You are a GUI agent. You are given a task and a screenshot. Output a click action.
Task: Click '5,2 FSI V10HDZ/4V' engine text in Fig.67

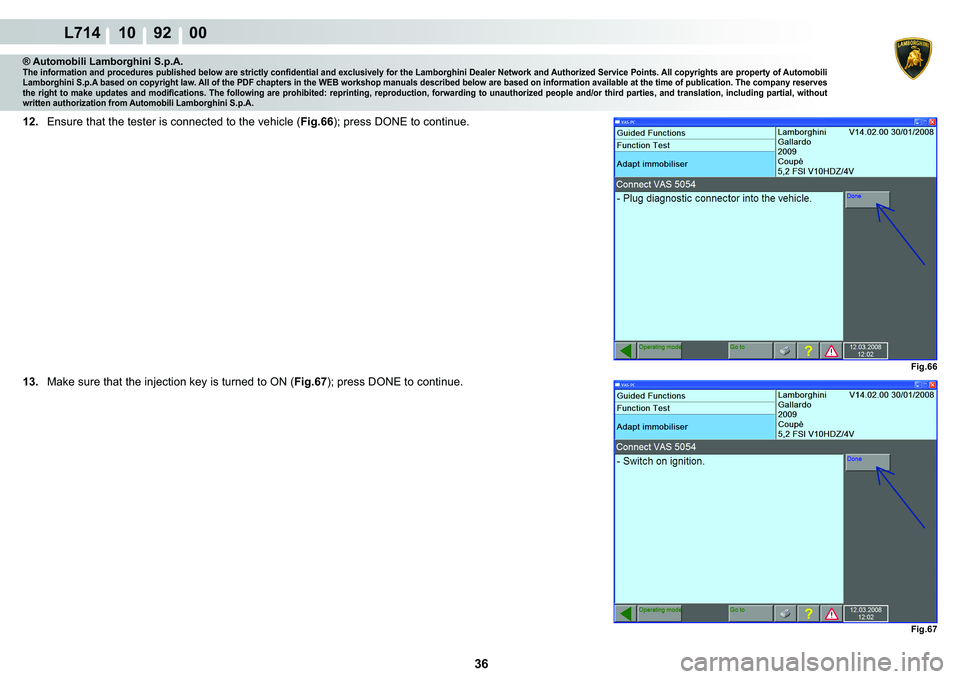[816, 434]
